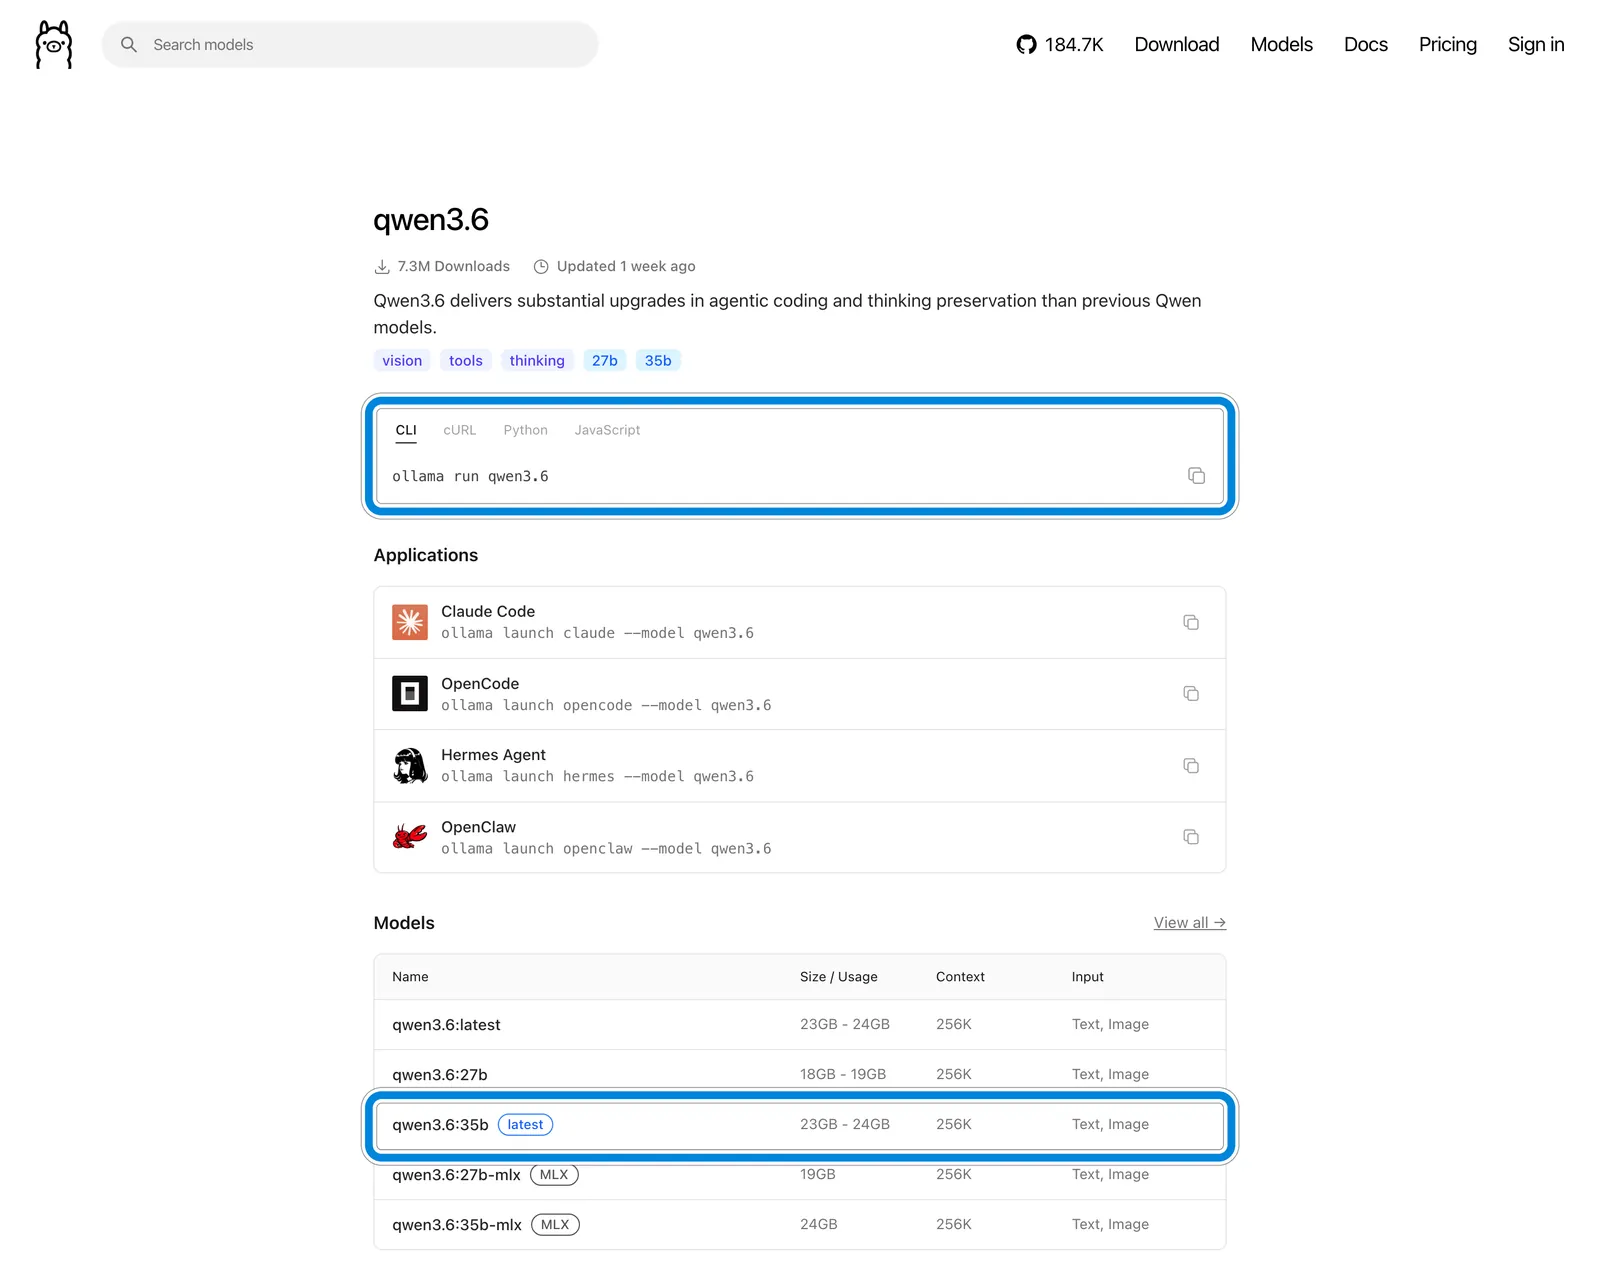
Task: Open Docs in the top navigation
Action: [1366, 45]
